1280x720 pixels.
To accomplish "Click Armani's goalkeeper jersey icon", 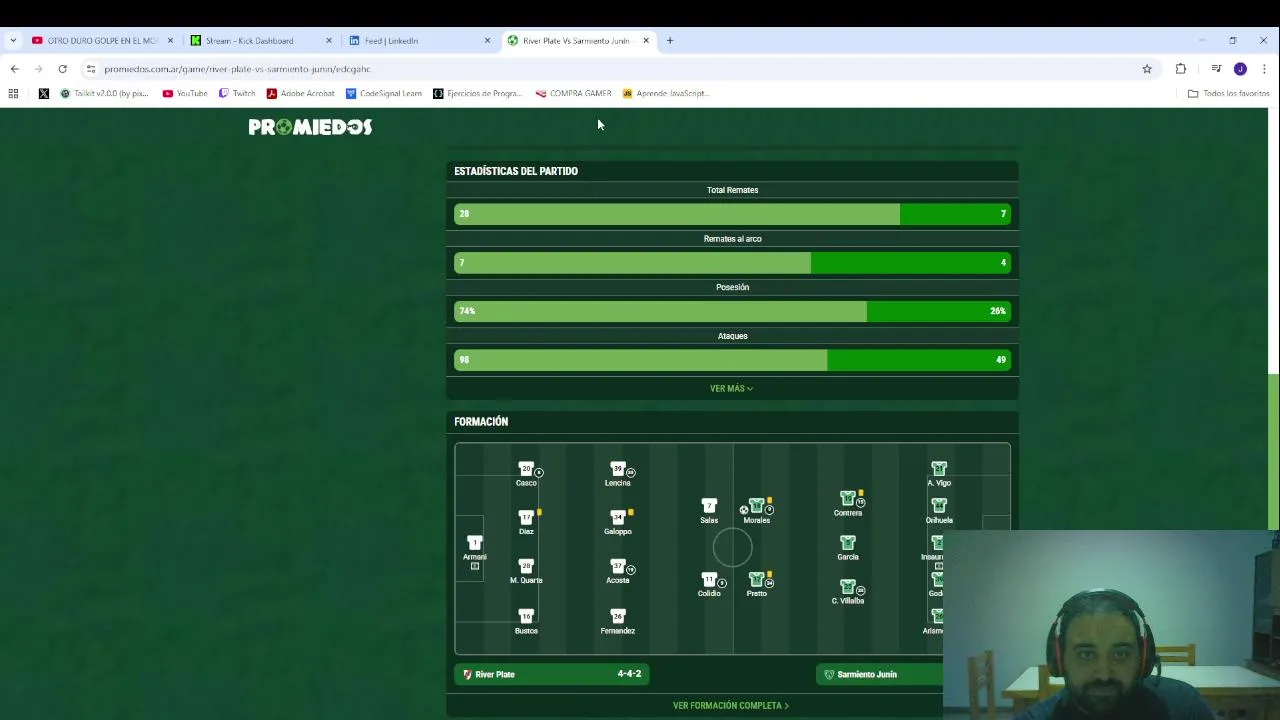I will pyautogui.click(x=475, y=543).
